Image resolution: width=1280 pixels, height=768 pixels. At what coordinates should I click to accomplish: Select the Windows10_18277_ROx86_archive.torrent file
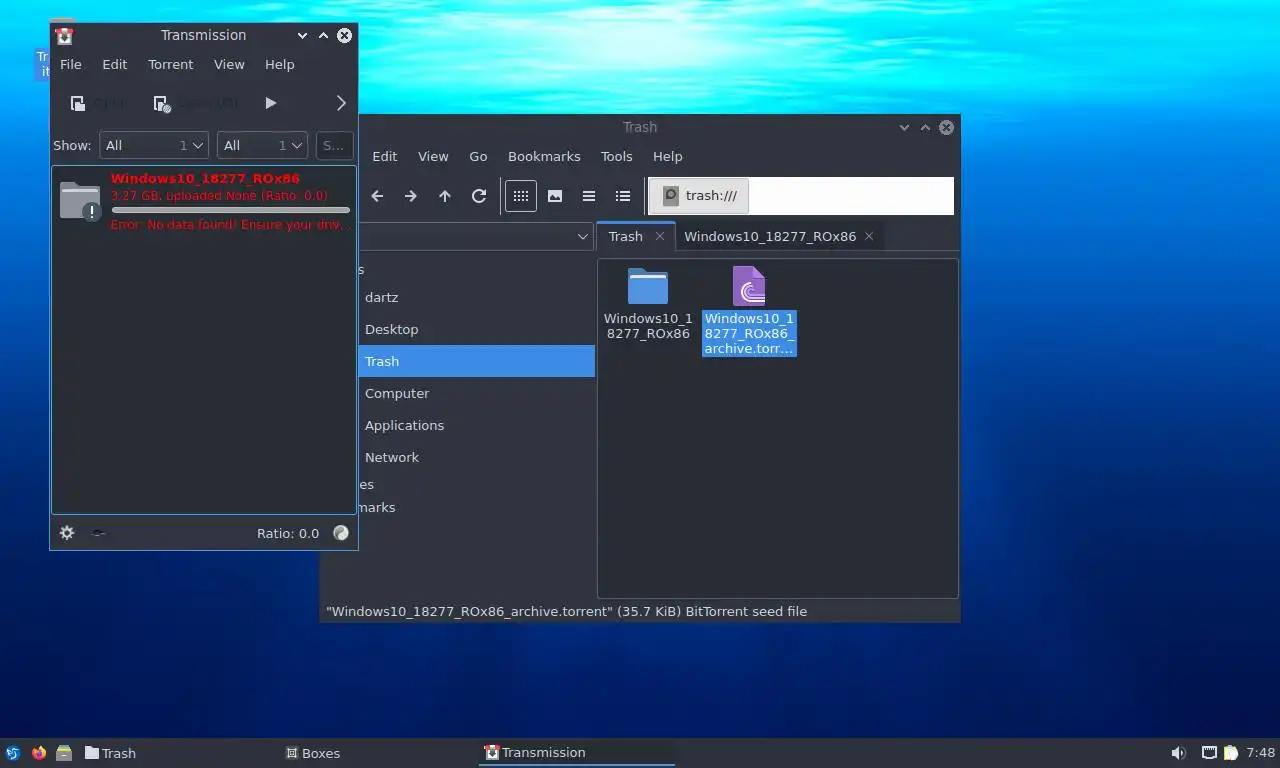pos(749,310)
